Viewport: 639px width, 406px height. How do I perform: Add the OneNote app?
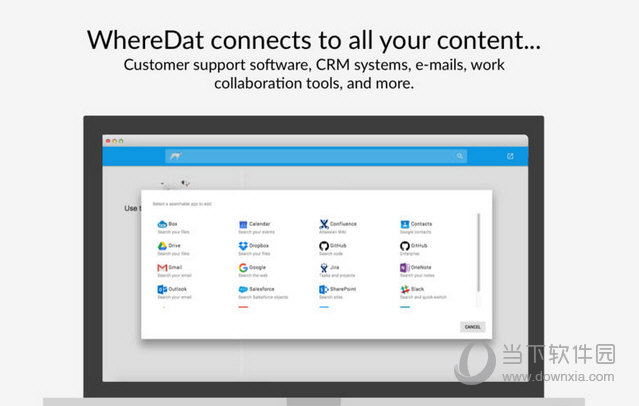point(417,271)
